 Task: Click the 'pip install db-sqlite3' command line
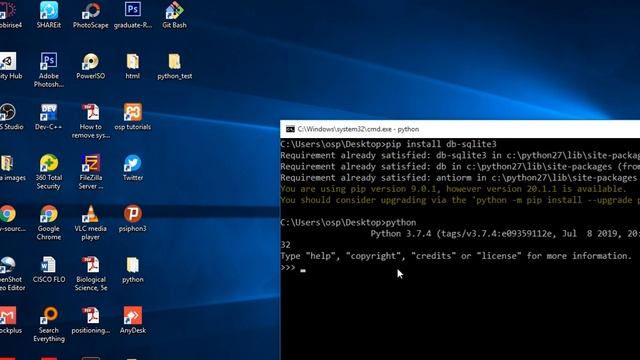(388, 144)
